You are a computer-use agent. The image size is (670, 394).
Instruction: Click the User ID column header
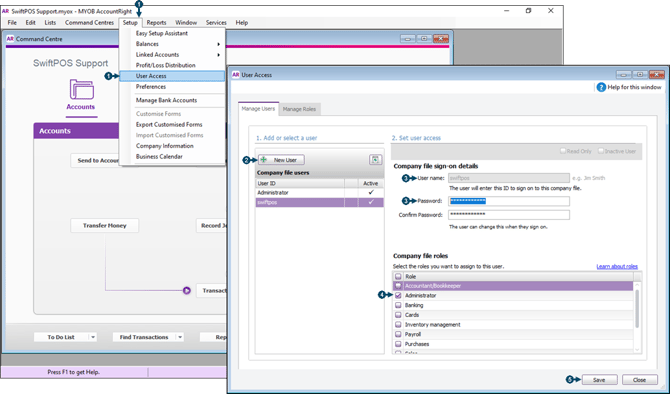coord(300,183)
